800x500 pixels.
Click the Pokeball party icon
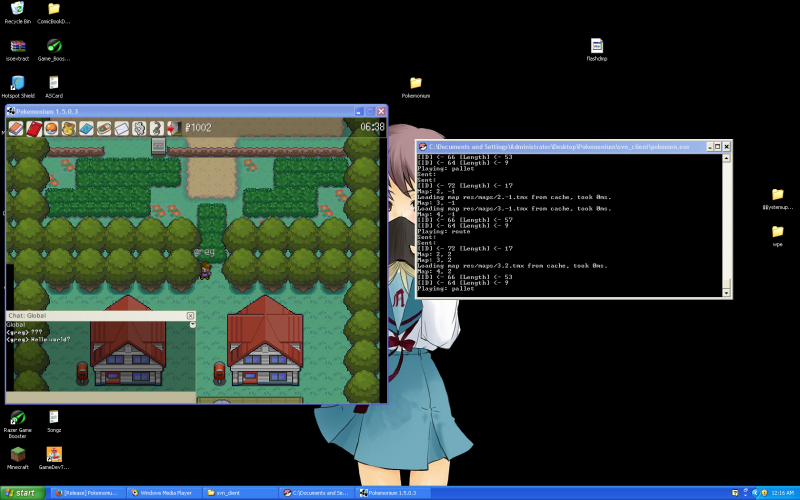[51, 128]
